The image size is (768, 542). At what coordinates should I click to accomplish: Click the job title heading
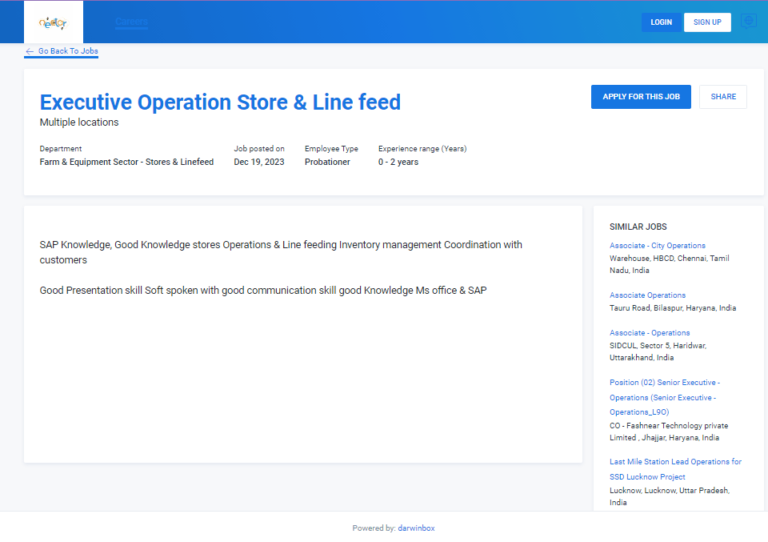[220, 102]
